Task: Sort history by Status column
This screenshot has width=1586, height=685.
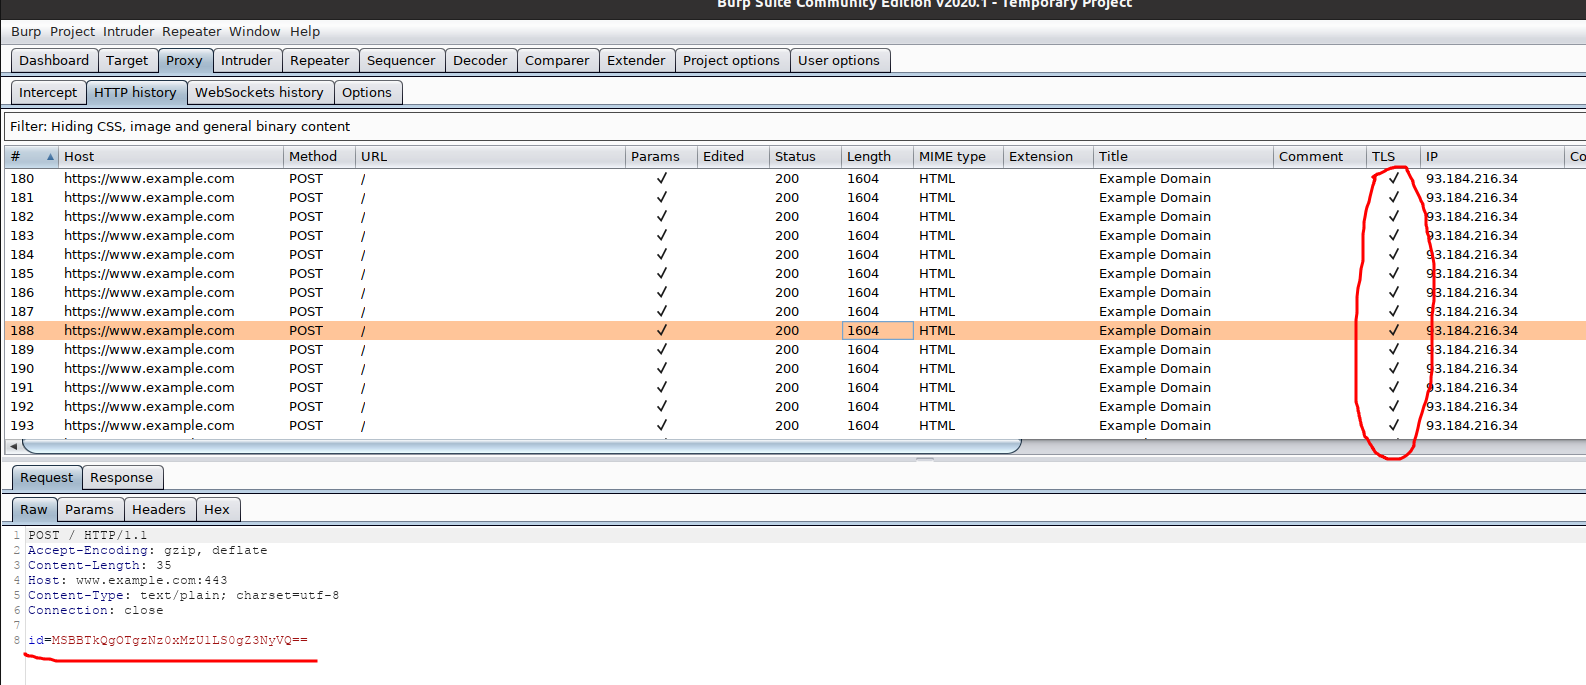Action: [x=805, y=157]
